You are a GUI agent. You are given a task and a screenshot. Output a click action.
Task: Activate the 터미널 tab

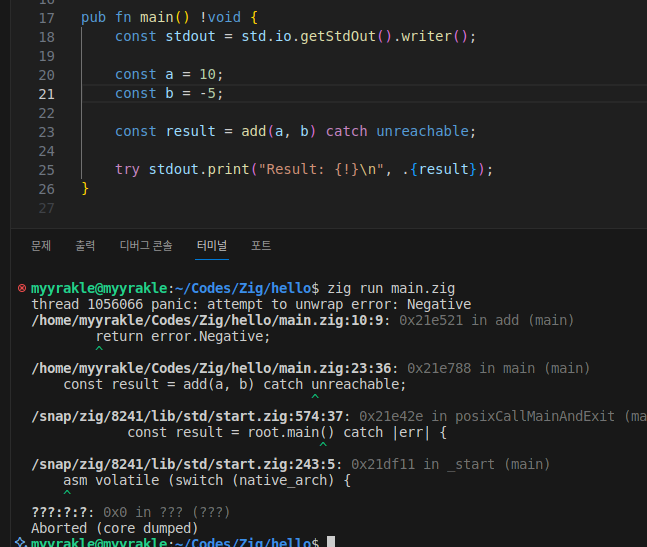click(211, 245)
